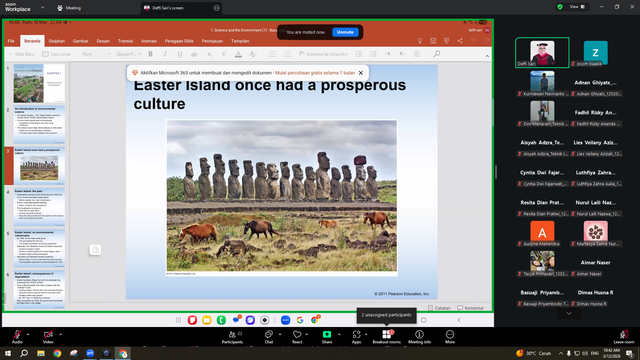
Task: Open the React emoji picker
Action: pyautogui.click(x=297, y=336)
